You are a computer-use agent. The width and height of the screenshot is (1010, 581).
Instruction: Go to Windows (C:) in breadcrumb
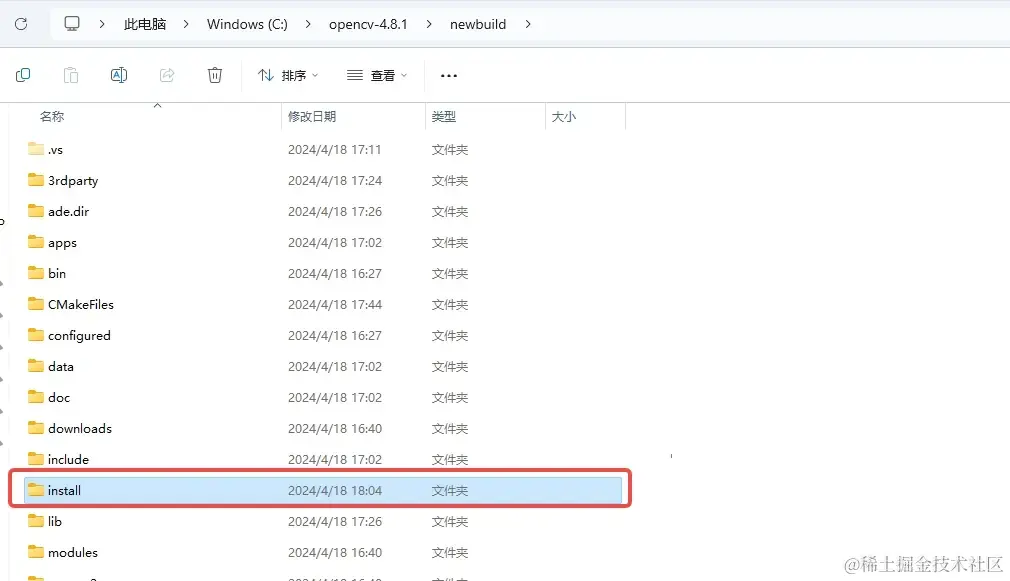tap(247, 24)
